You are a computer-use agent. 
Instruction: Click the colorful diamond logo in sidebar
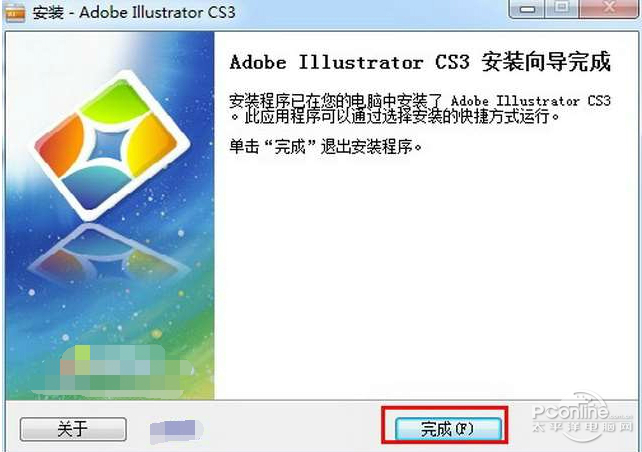click(111, 145)
